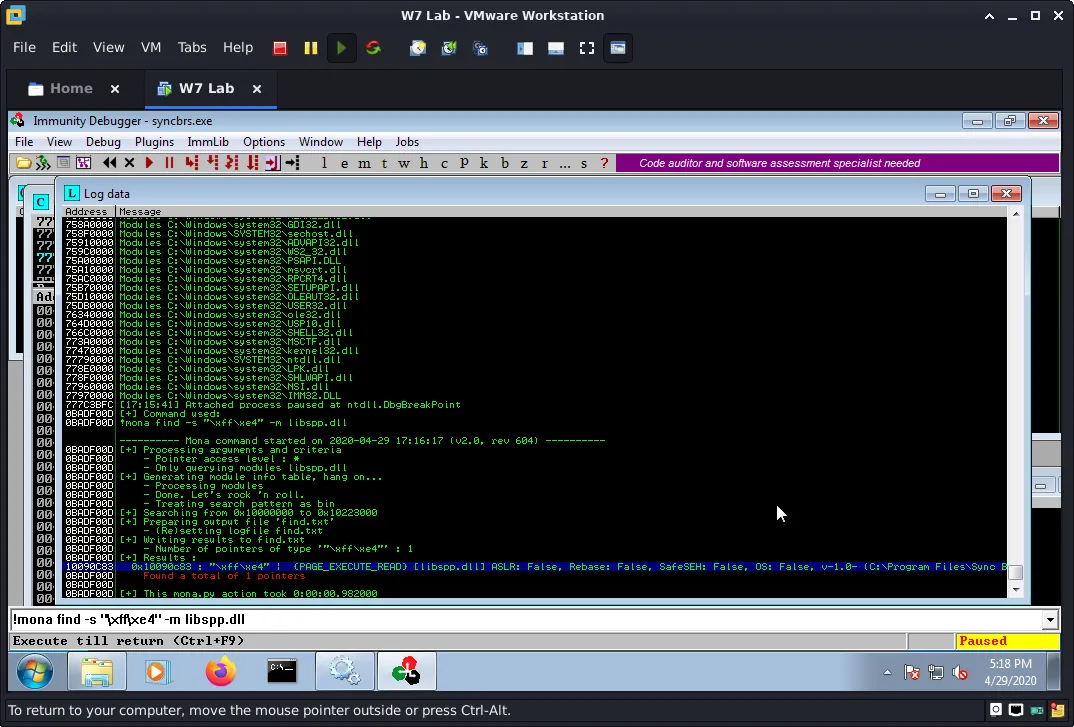Open command prompt from taskbar
This screenshot has height=727, width=1074.
[x=282, y=671]
